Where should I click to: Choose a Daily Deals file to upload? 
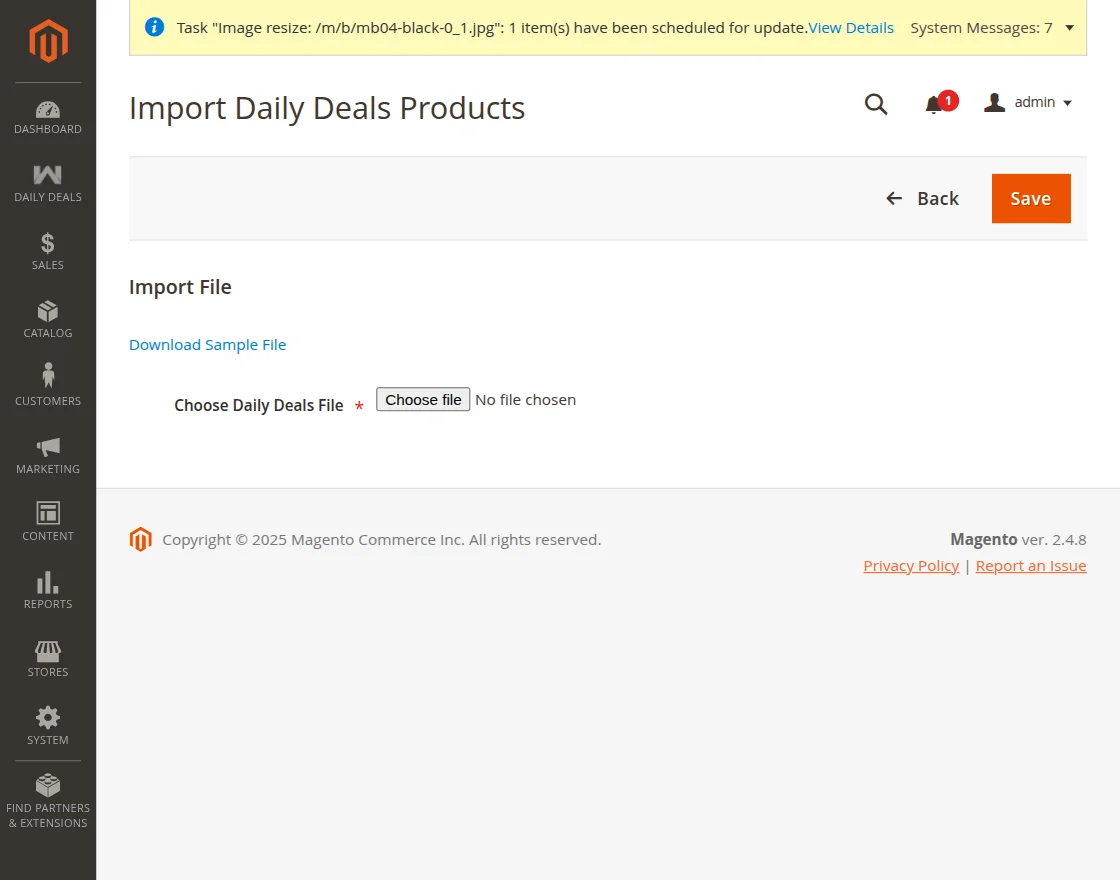click(422, 399)
